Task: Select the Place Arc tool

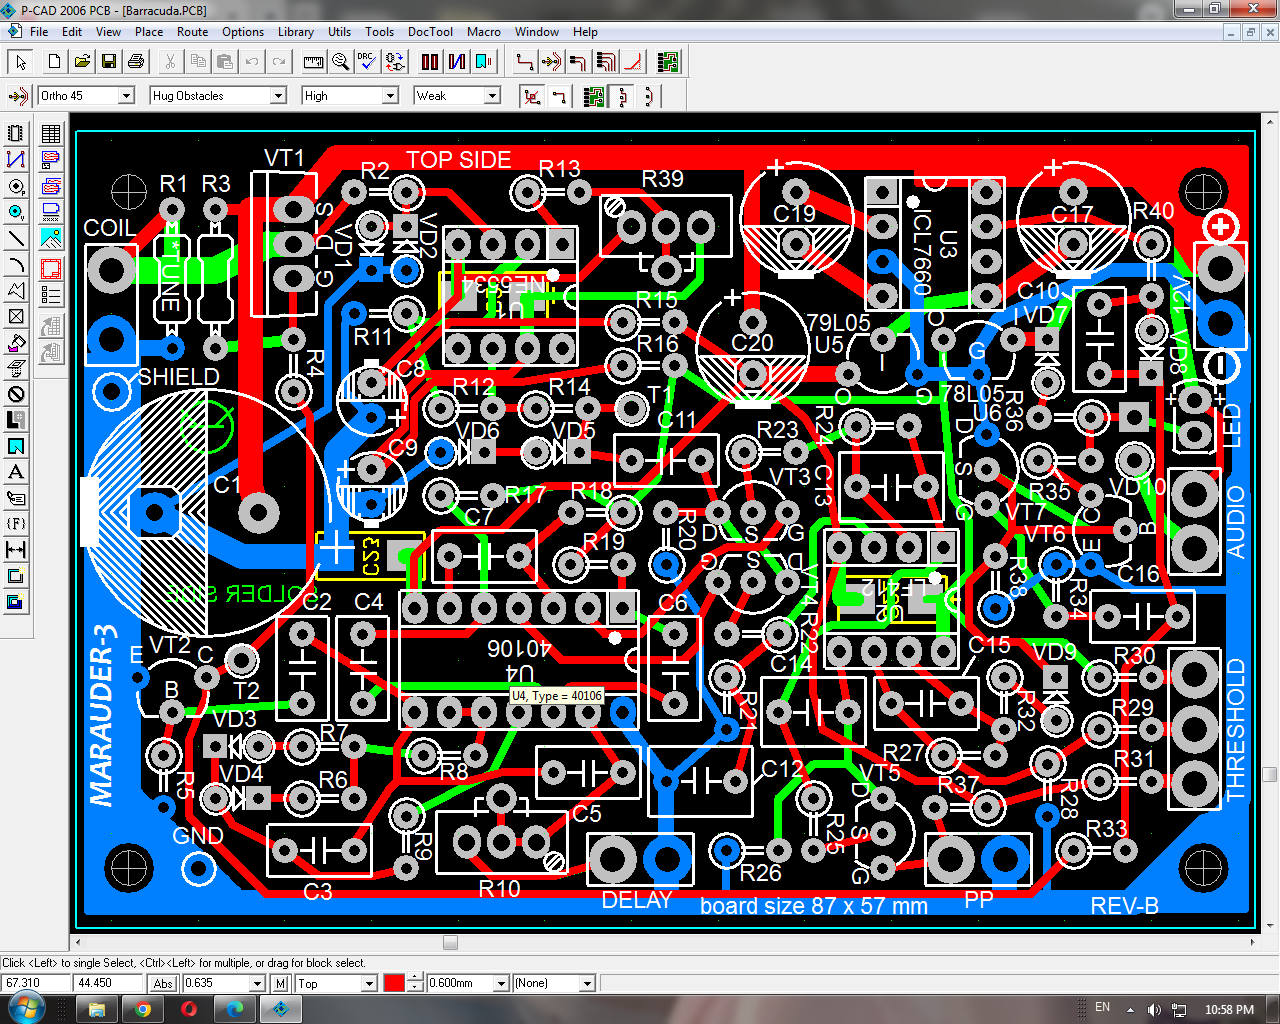Action: 16,264
